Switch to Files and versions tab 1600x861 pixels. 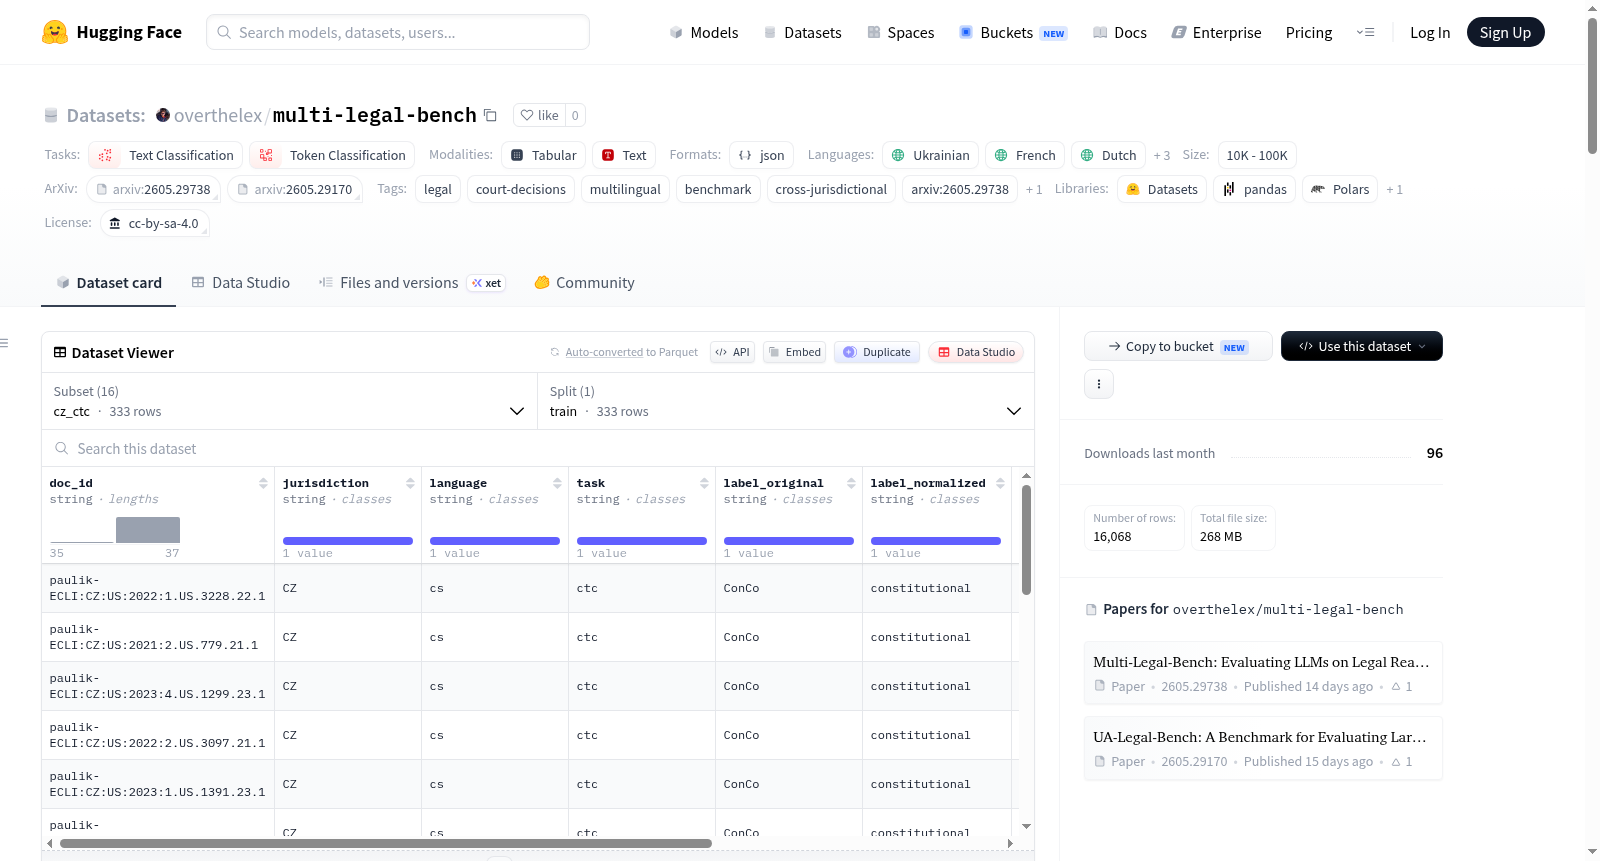[412, 283]
